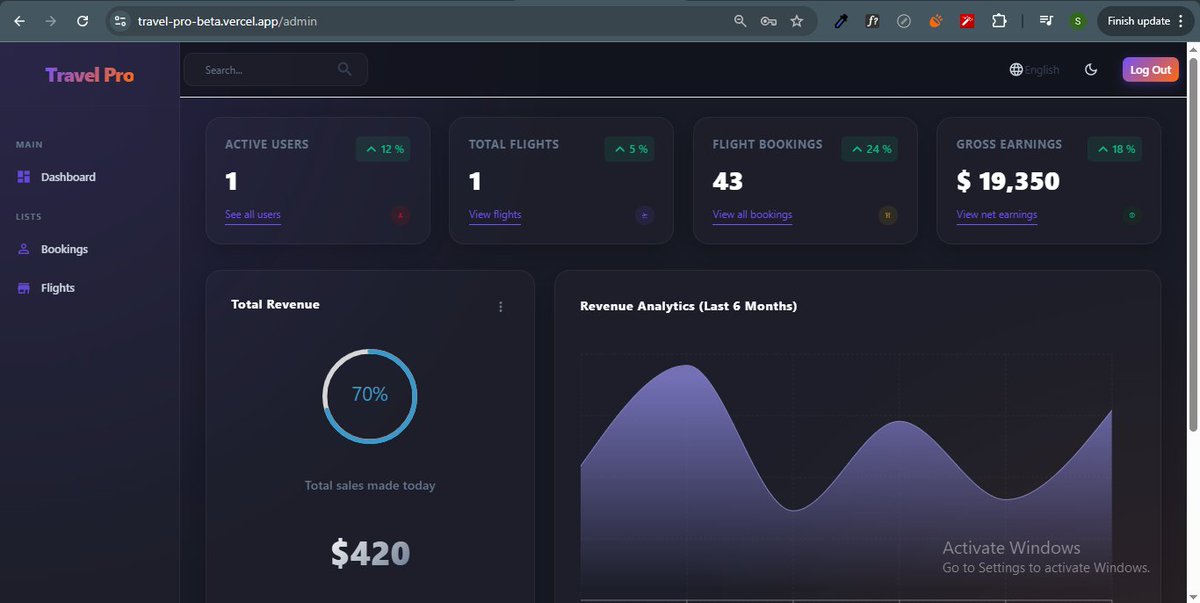Click the green icon on Gross Earnings card
1200x603 pixels.
1132,215
